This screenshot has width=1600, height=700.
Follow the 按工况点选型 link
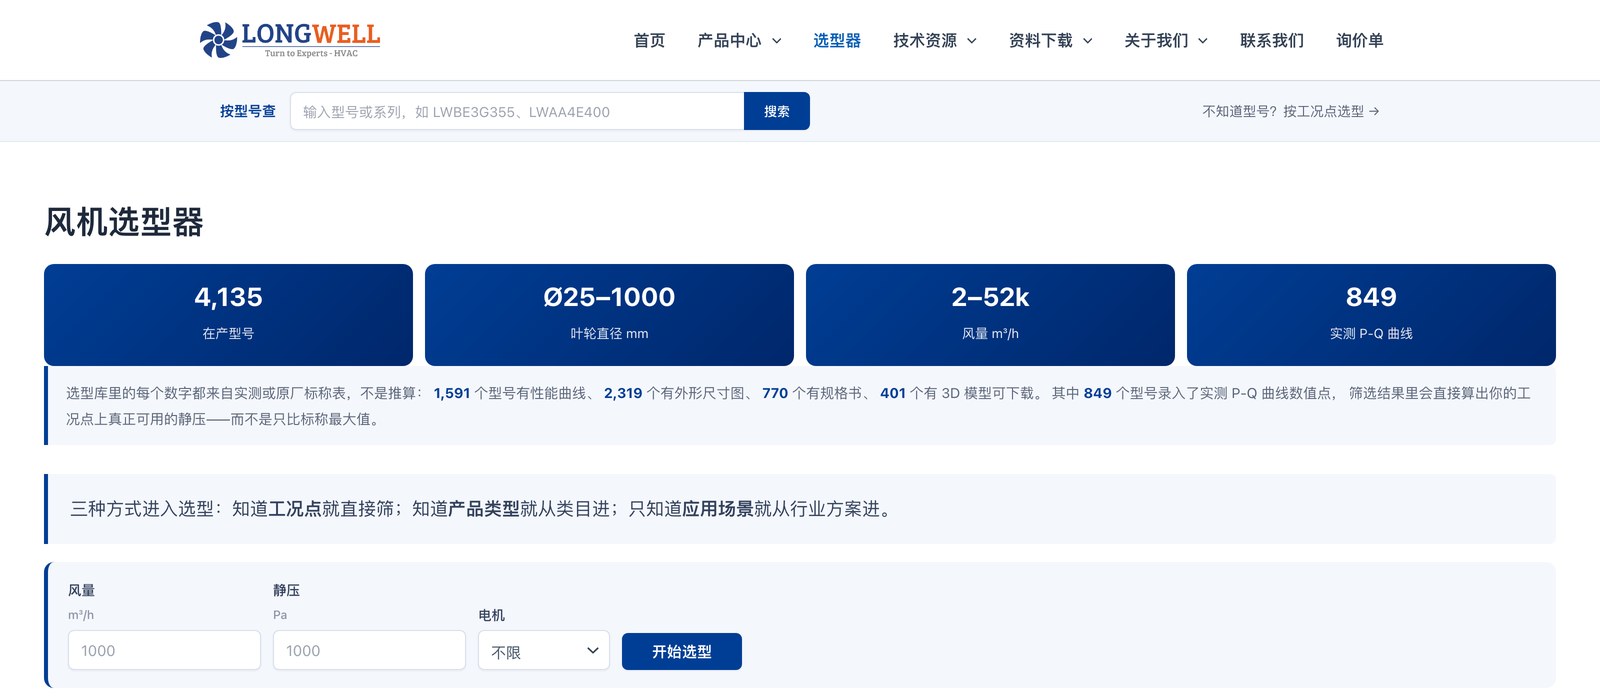1291,111
